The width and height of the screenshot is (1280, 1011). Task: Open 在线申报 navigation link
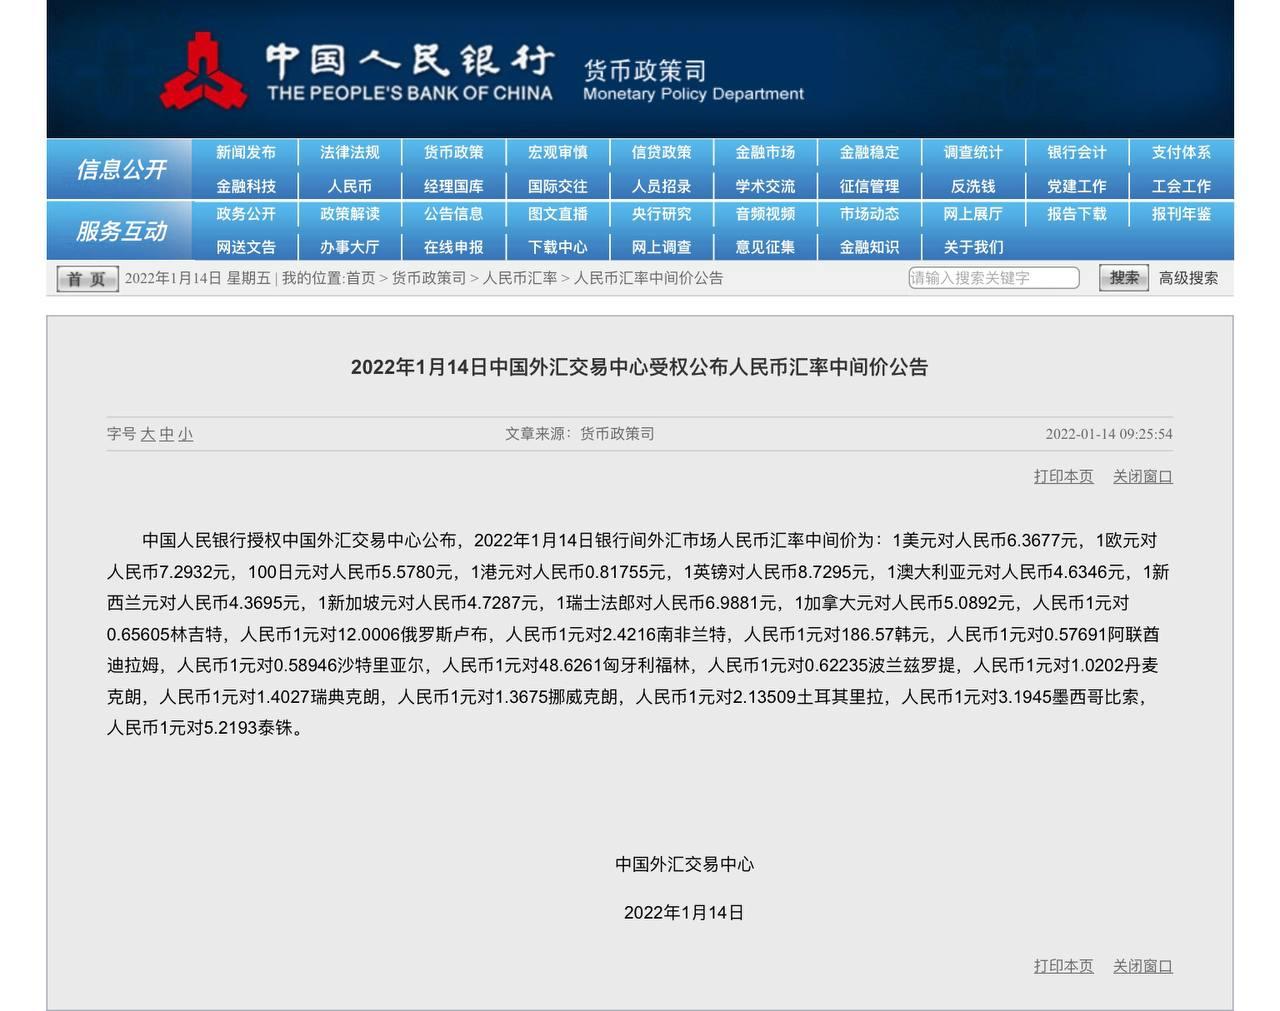coord(454,247)
